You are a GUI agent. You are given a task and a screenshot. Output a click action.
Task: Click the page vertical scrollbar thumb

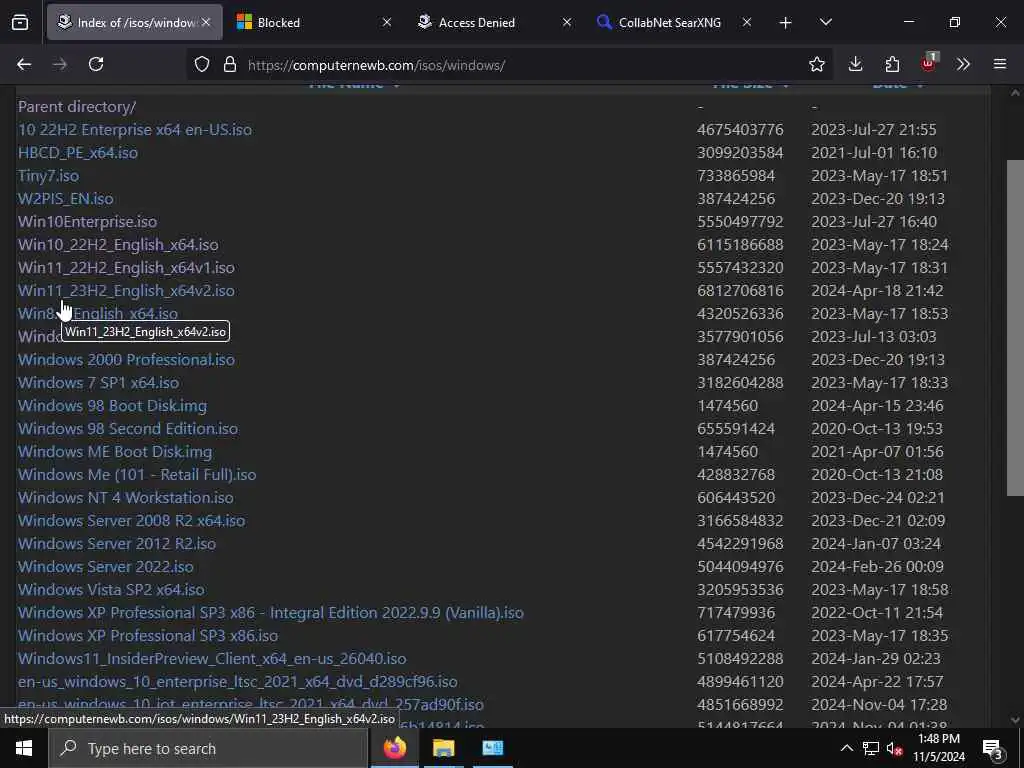[1015, 328]
